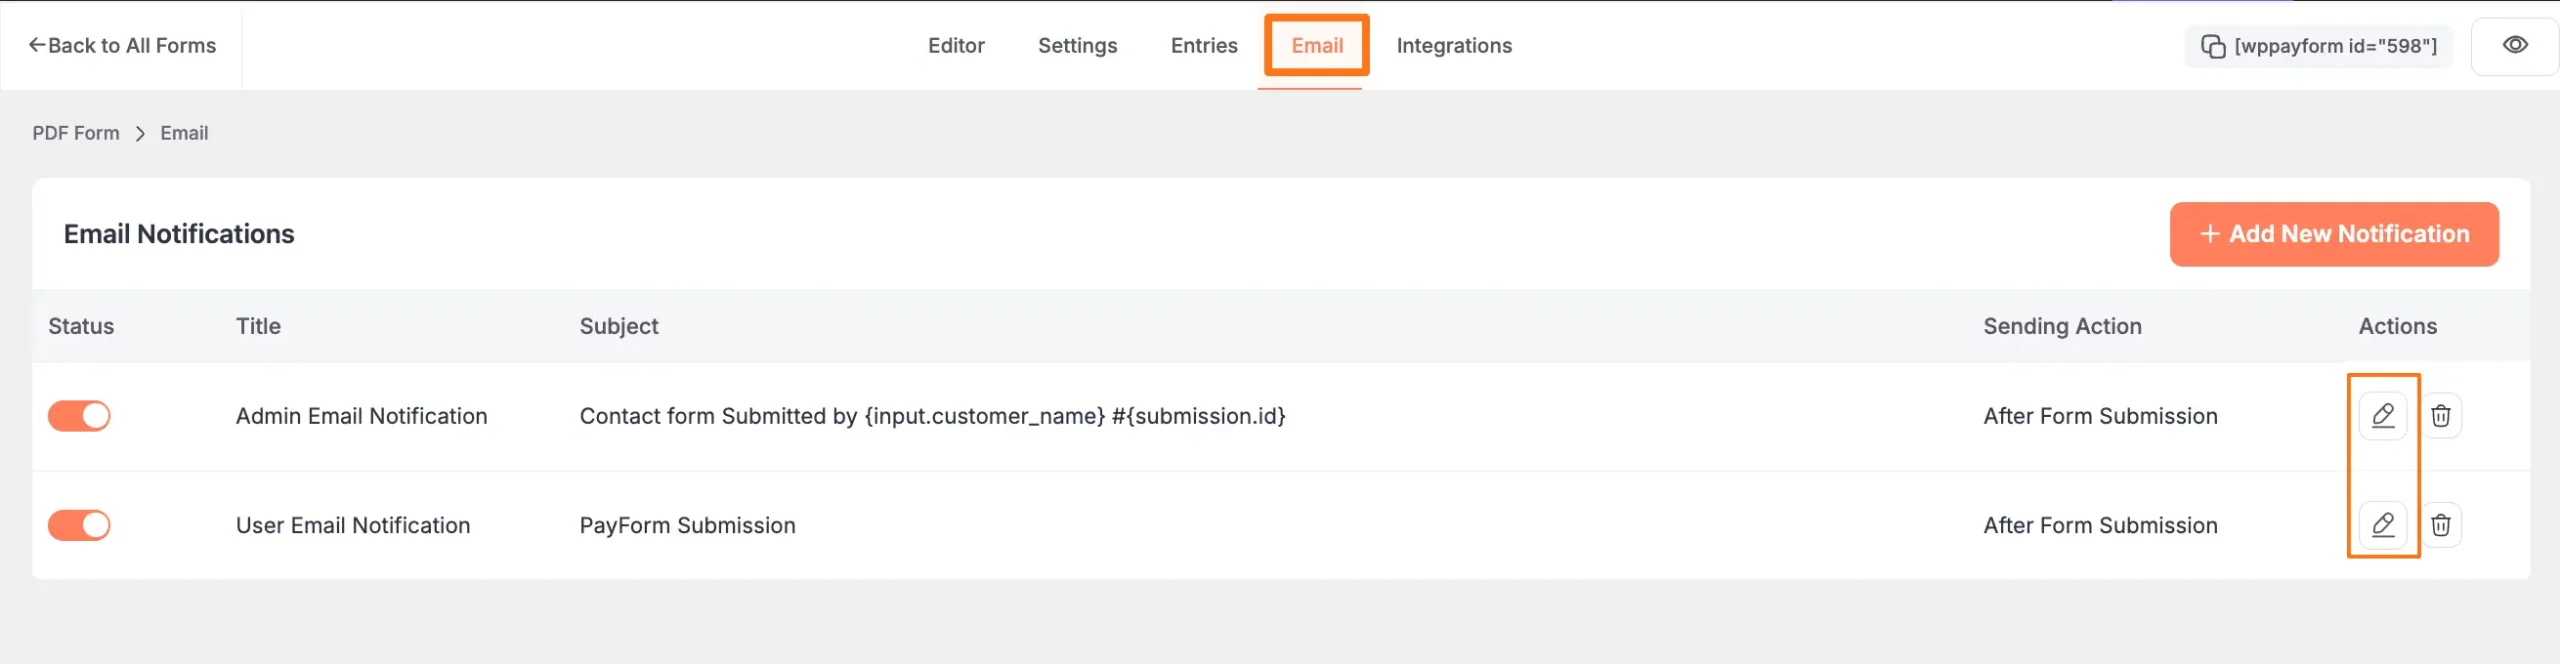Click the preview eye icon
The height and width of the screenshot is (664, 2560).
2515,46
